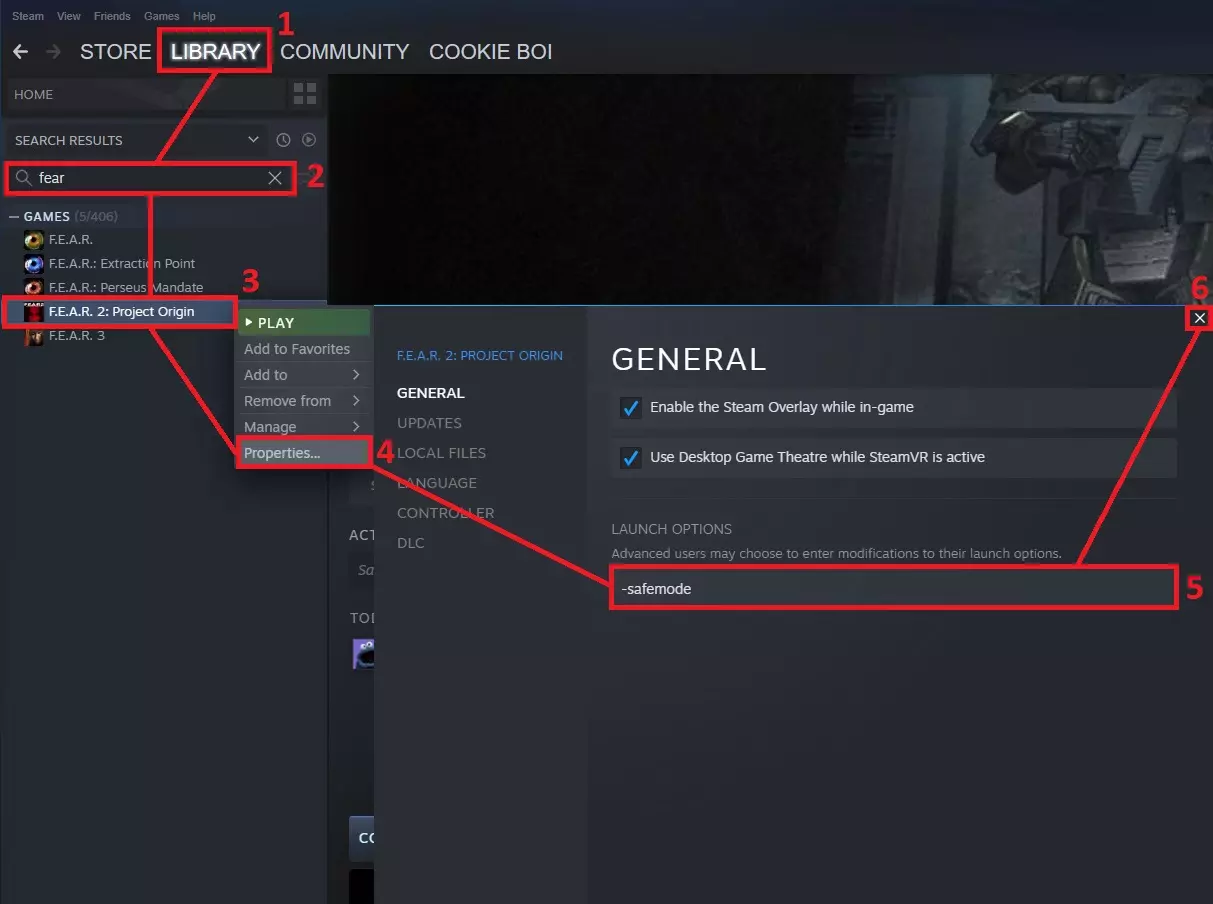
Task: Open the DLC properties section
Action: pos(411,543)
